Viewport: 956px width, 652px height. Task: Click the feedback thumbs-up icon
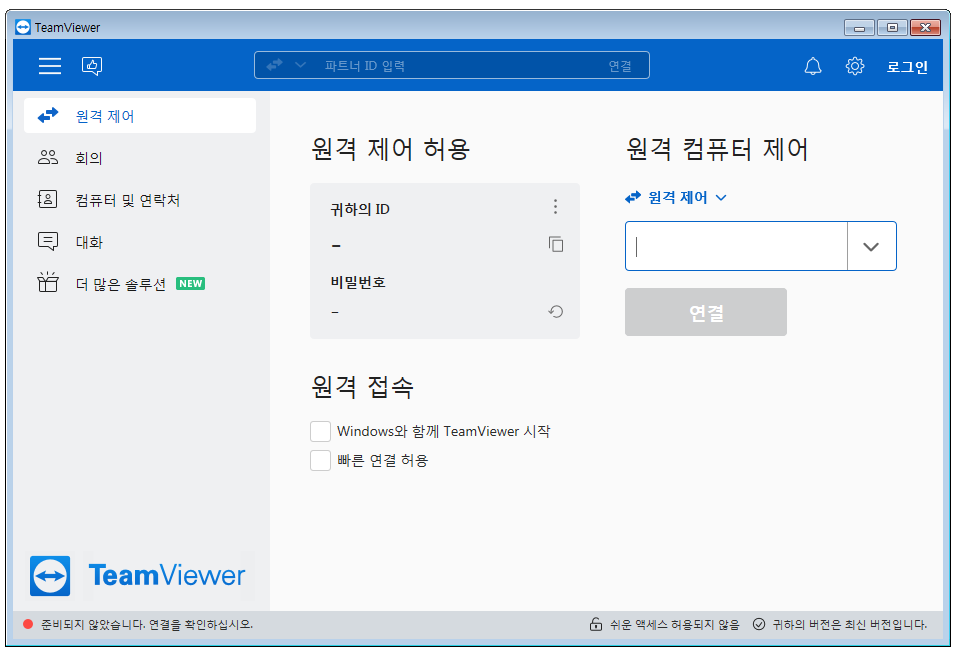point(92,65)
